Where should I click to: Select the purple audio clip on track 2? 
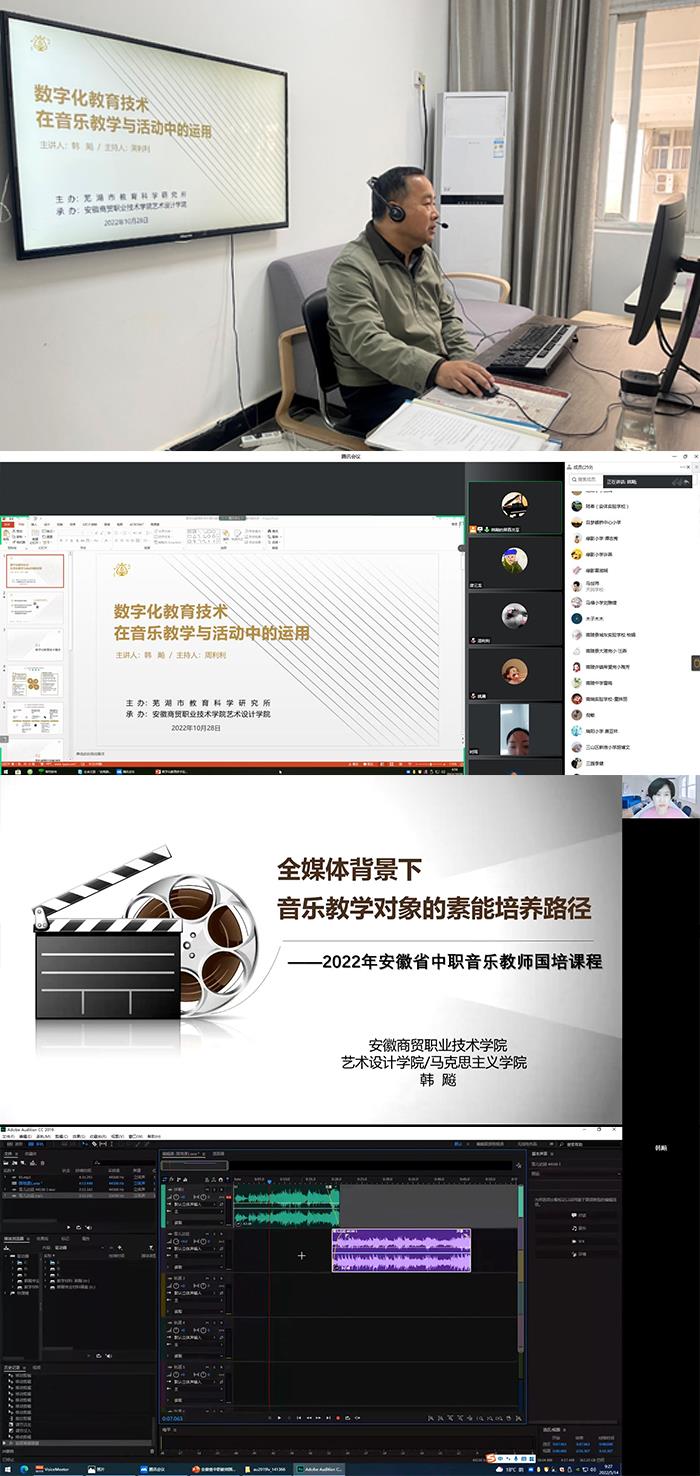click(401, 1250)
